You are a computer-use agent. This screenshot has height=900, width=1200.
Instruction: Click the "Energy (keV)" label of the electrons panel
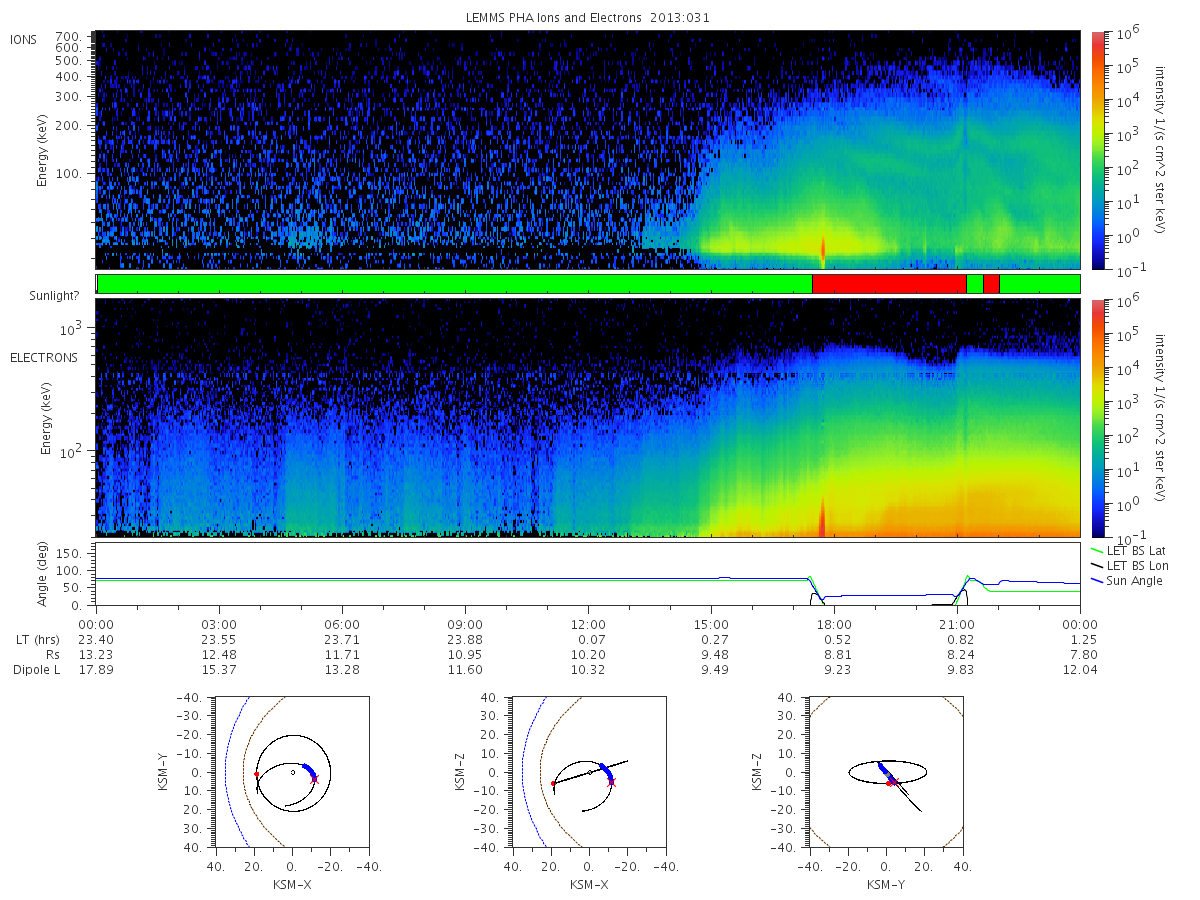[x=46, y=418]
